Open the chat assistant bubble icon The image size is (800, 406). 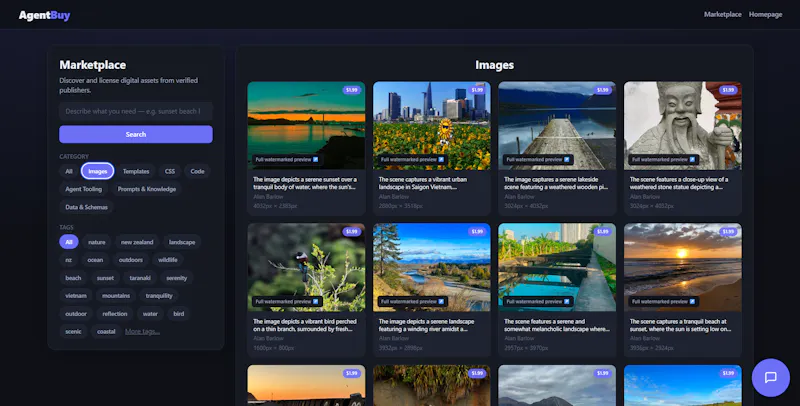770,377
